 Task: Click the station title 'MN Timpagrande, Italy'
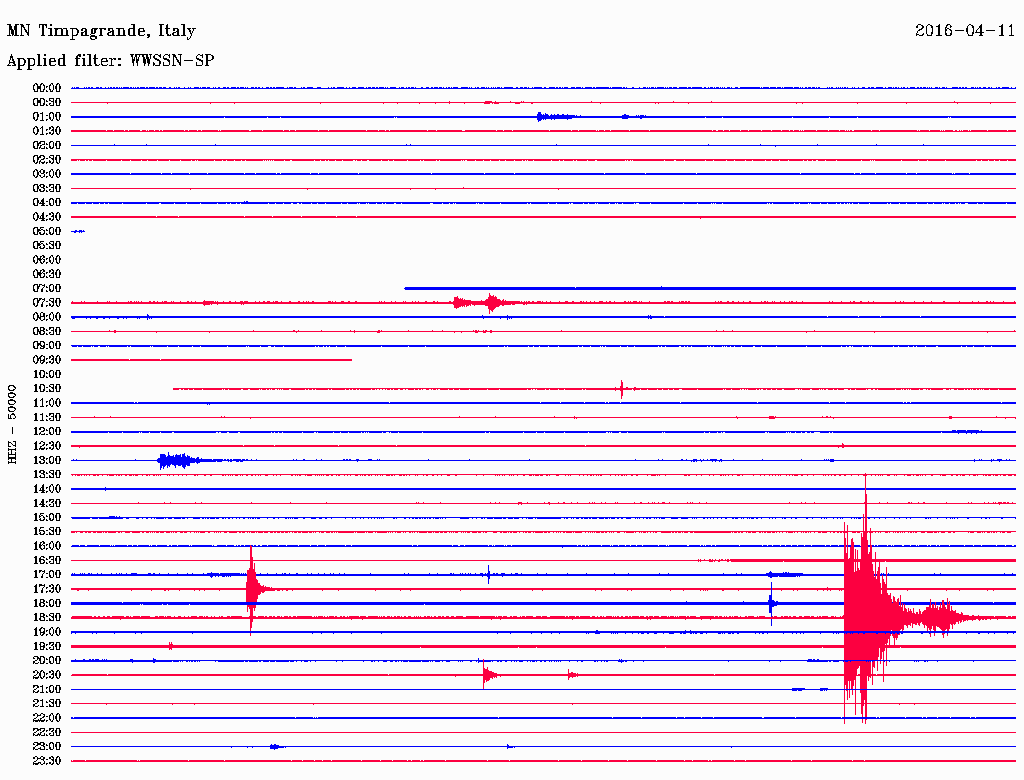tap(101, 31)
